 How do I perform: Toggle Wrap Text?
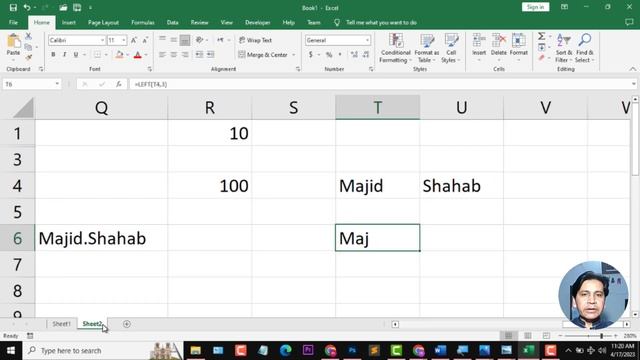[255, 40]
